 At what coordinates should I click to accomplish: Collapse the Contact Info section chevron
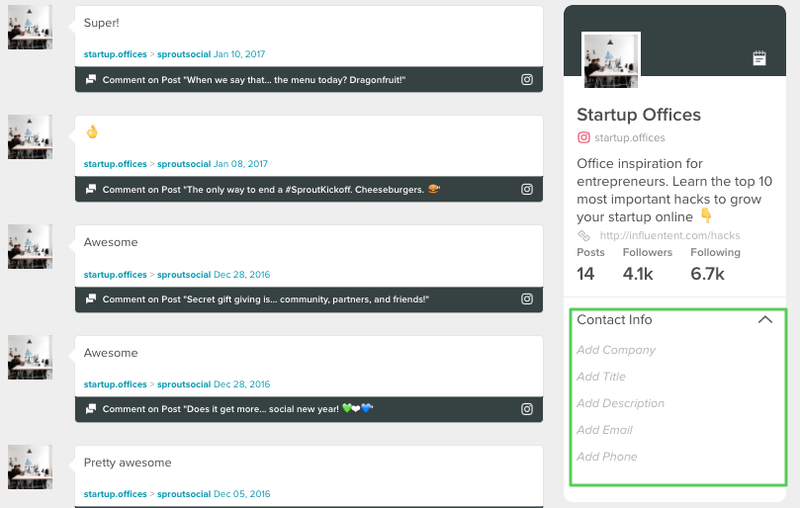click(765, 320)
